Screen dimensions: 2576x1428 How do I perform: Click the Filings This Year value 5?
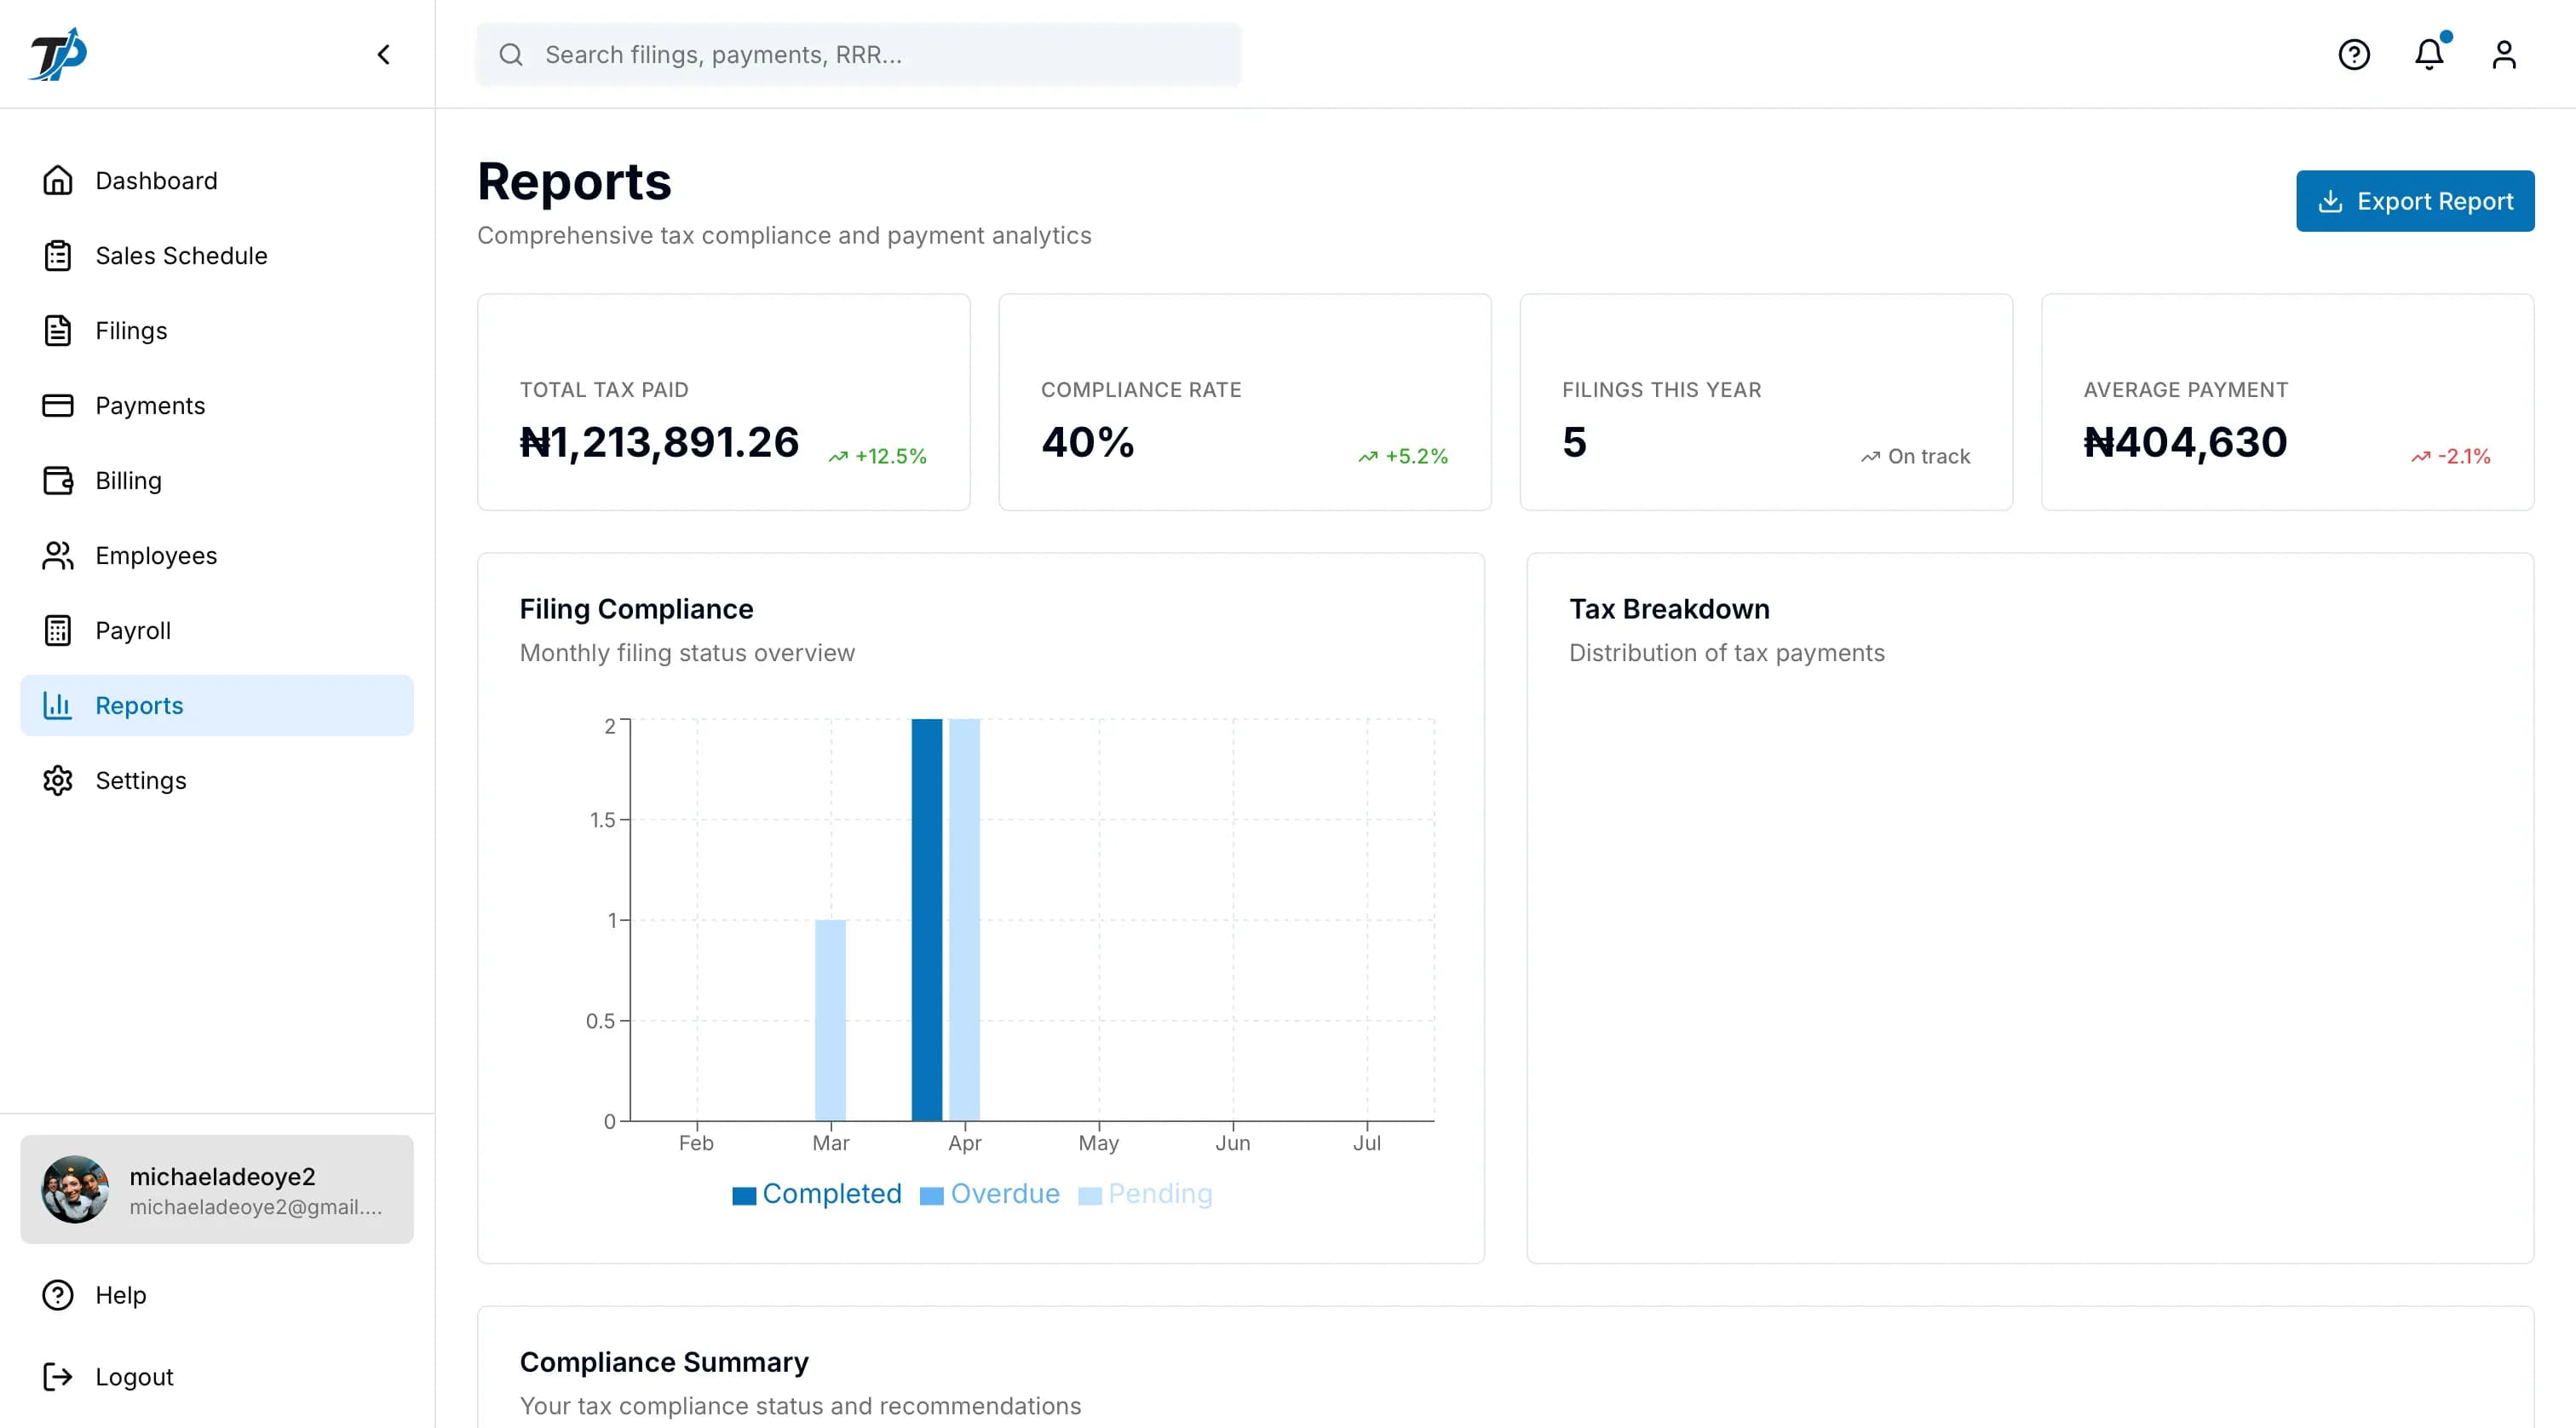coord(1575,442)
